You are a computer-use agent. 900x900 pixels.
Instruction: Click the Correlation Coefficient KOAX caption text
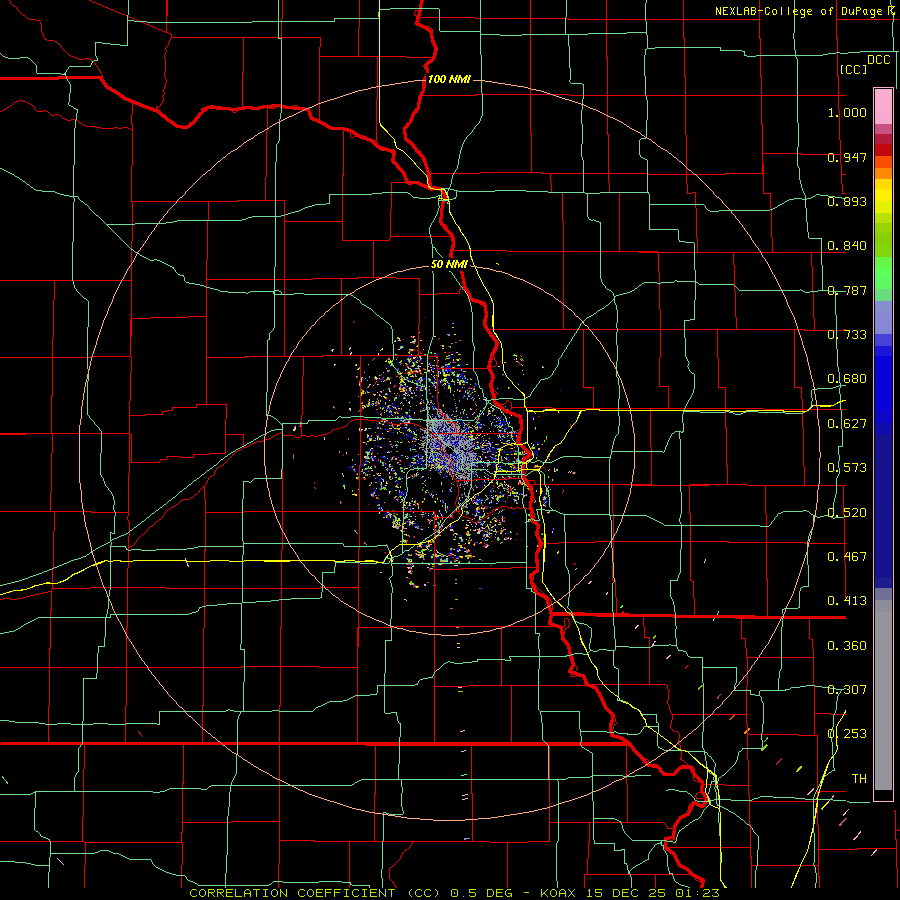click(454, 893)
